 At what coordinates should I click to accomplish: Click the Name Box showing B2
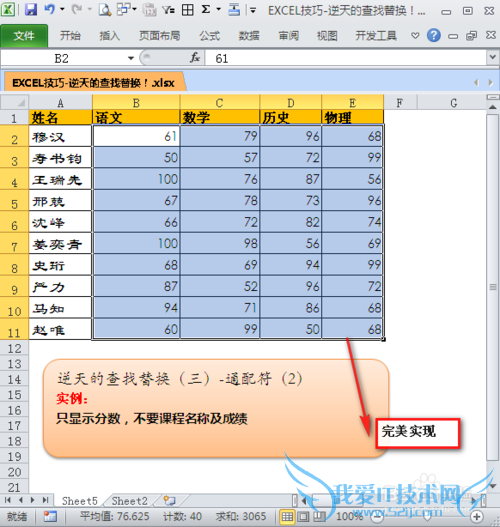click(x=61, y=58)
